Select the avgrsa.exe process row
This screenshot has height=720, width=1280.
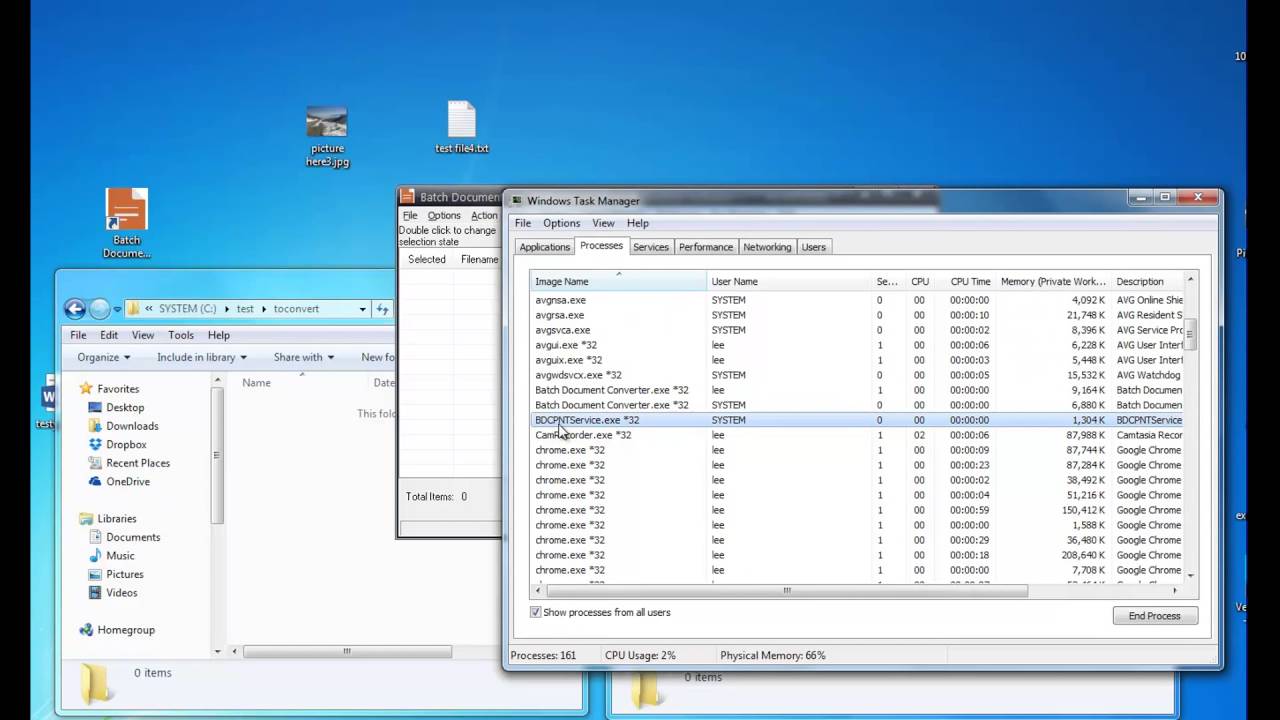tap(856, 315)
